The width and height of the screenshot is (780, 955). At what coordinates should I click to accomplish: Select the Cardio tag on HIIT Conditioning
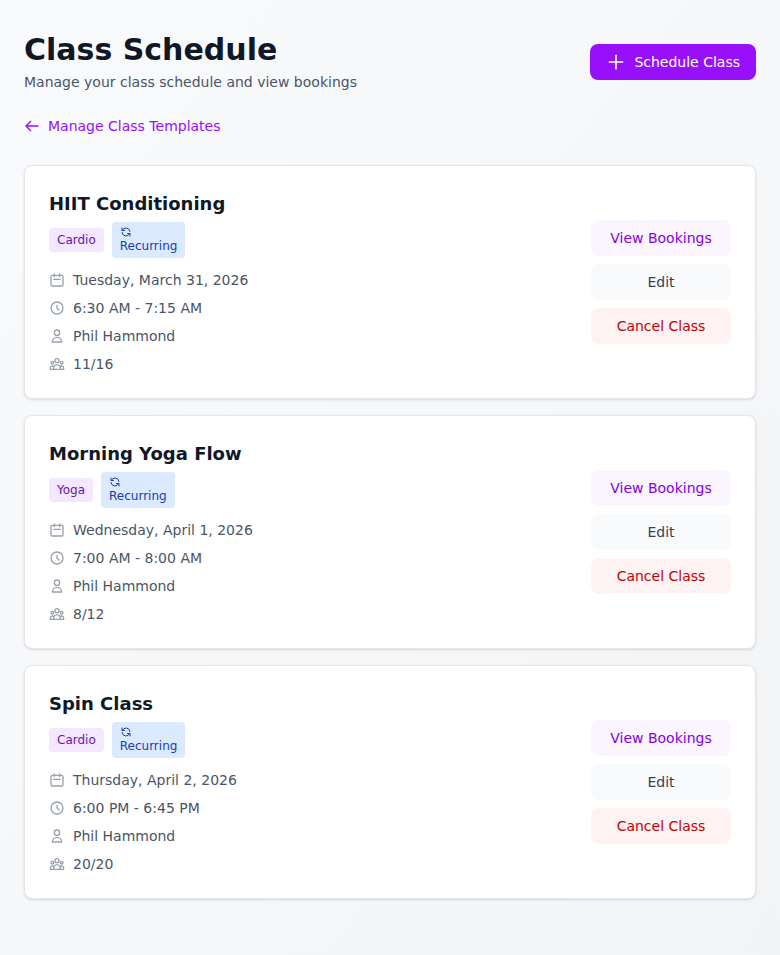click(76, 240)
